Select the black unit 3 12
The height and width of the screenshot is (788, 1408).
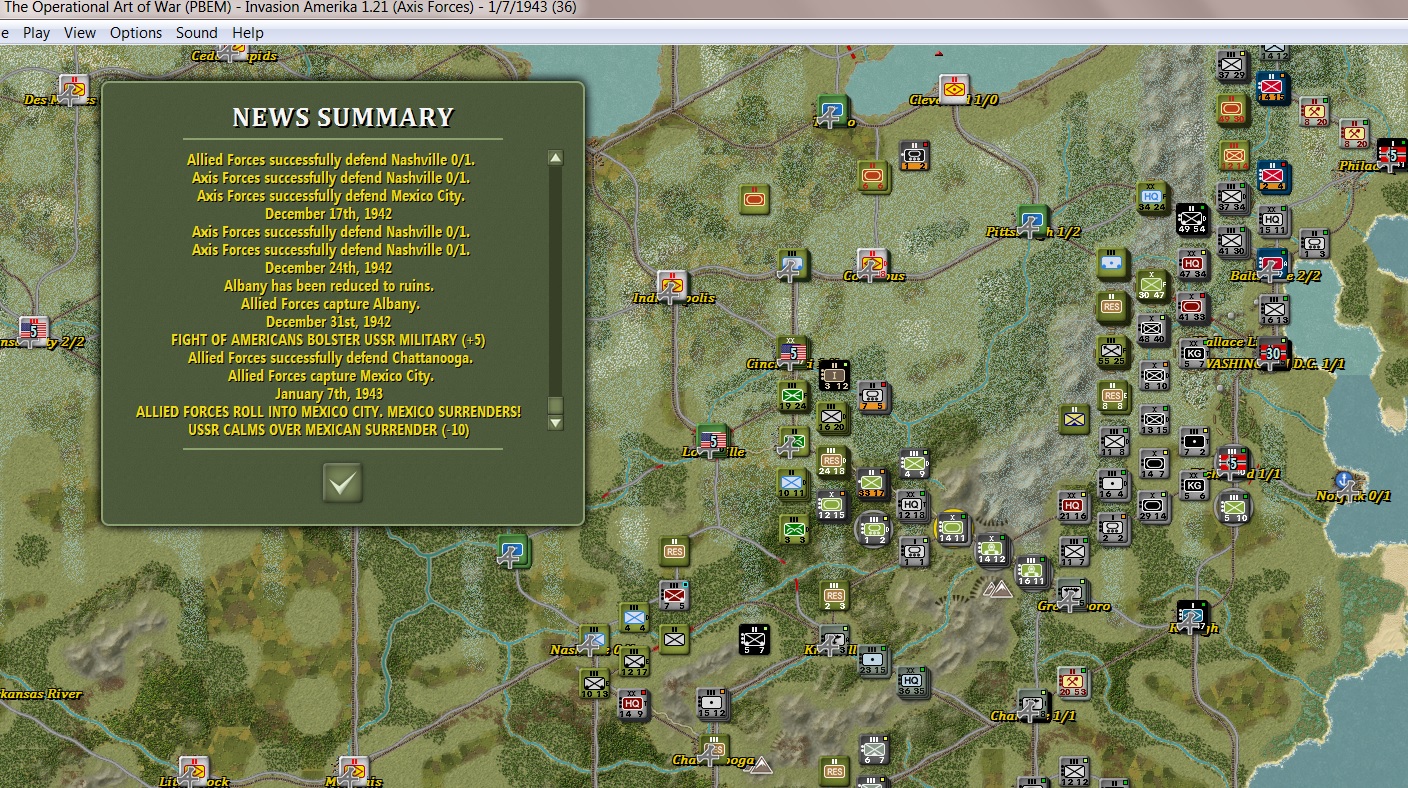tap(834, 375)
